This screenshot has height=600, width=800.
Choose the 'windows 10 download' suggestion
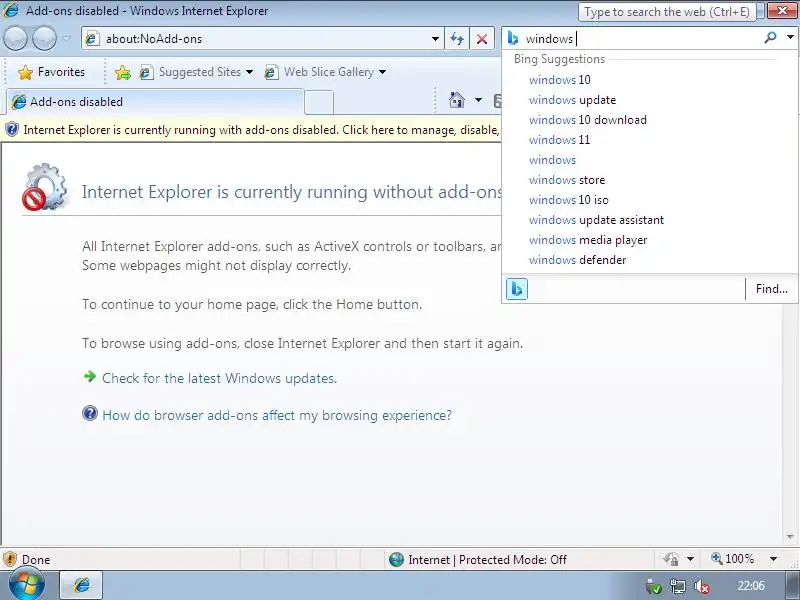tap(588, 120)
